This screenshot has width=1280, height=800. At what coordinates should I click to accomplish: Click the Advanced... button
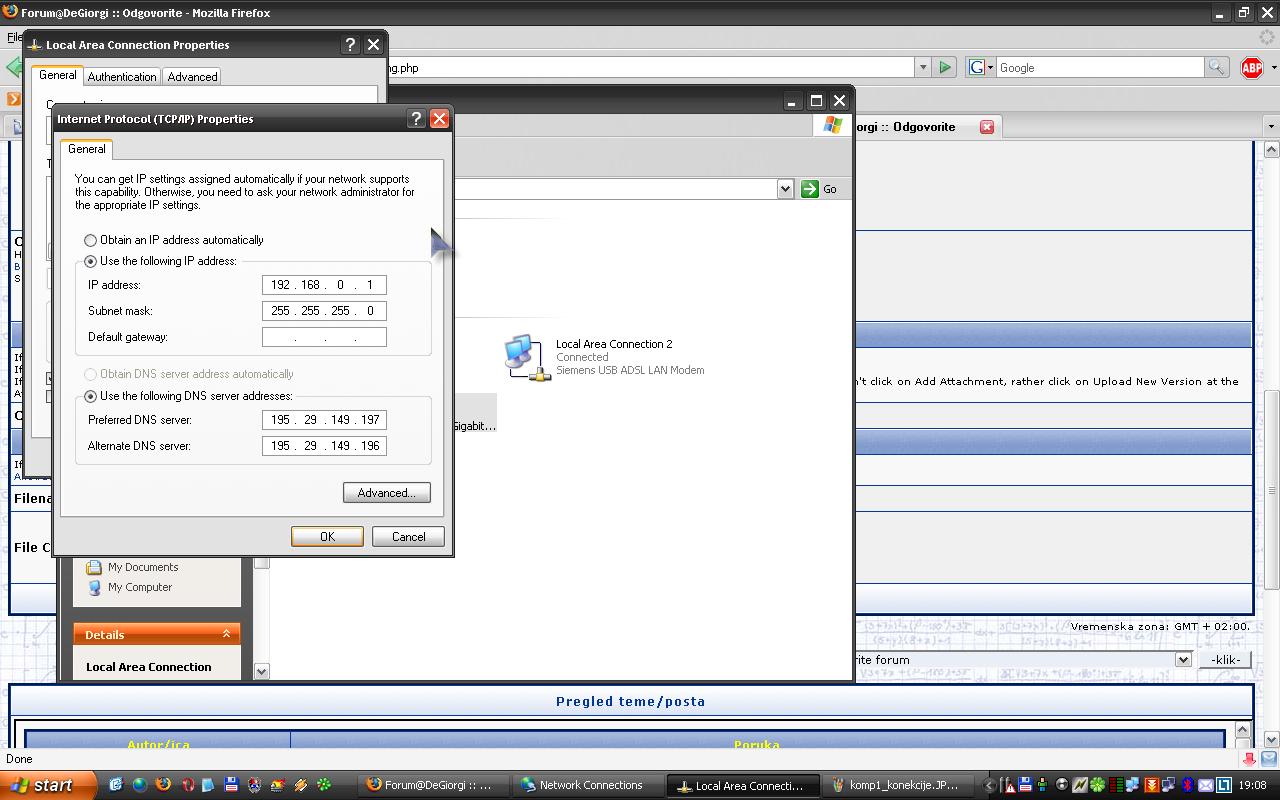click(x=386, y=493)
